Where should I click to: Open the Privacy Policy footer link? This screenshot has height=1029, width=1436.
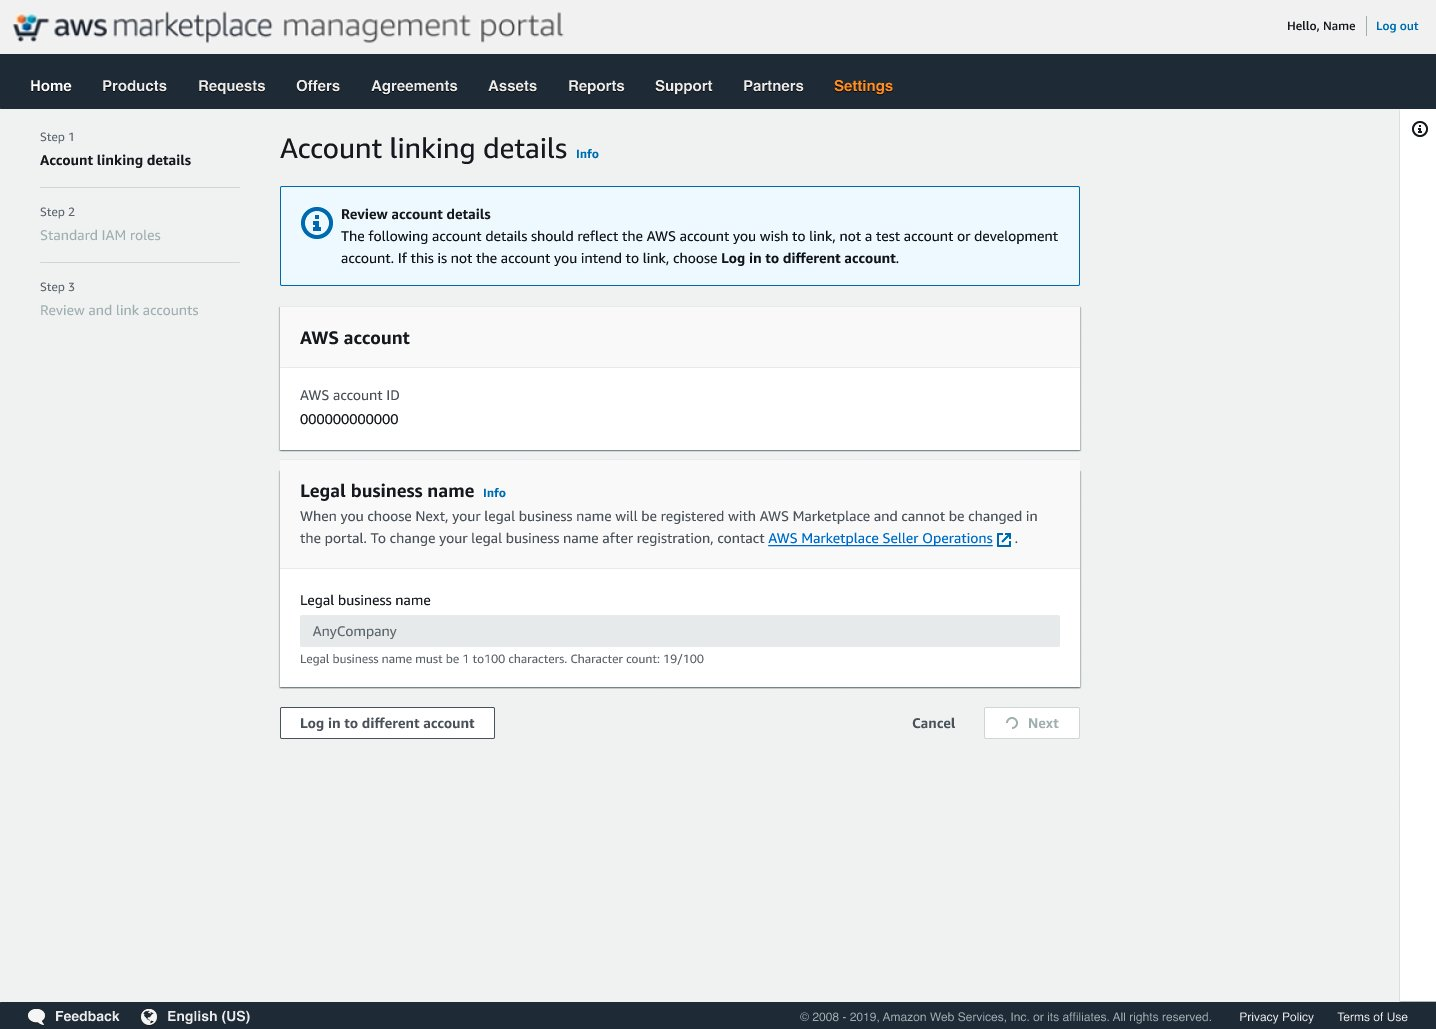1276,1017
